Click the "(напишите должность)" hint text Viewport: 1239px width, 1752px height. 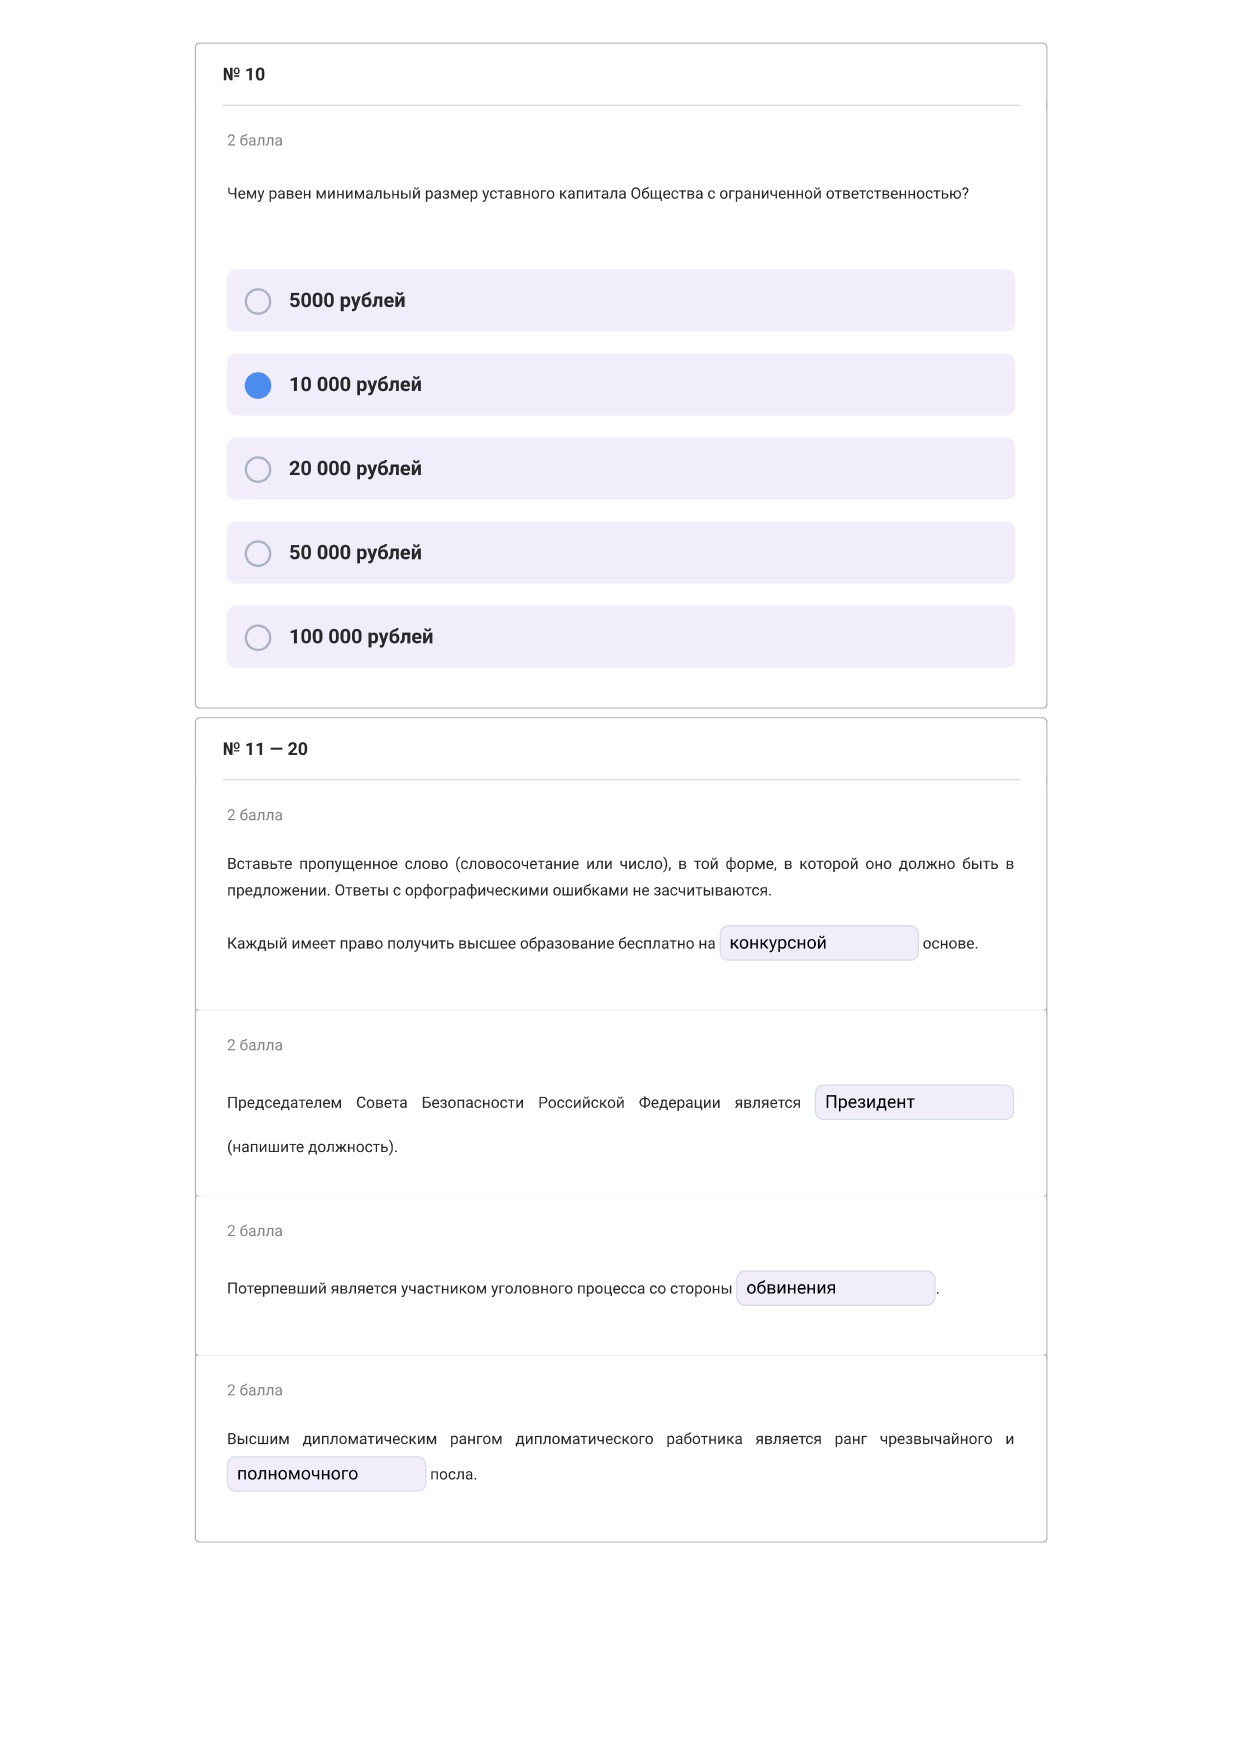312,1147
